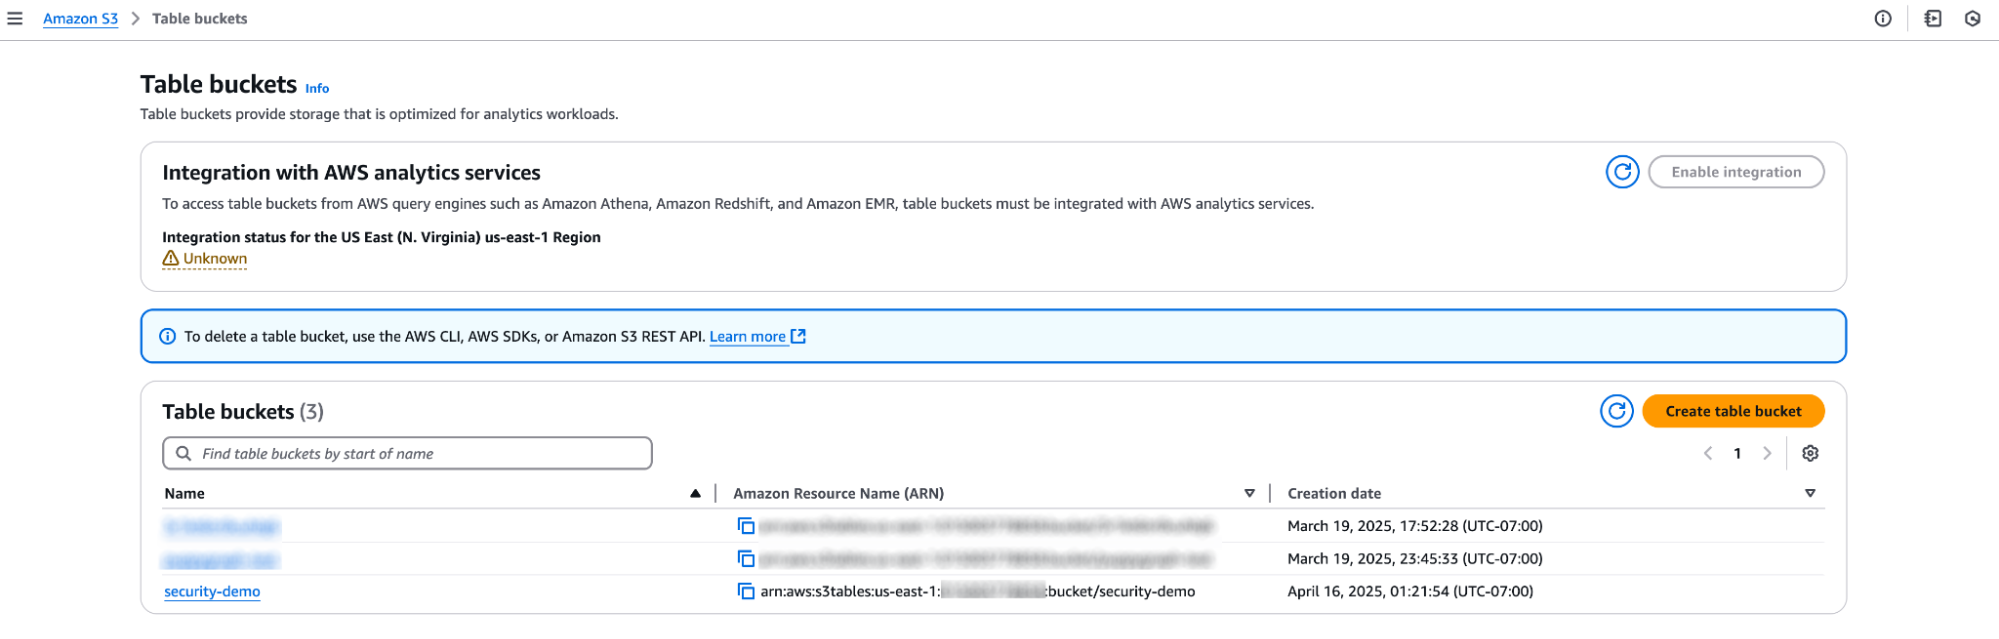Open the Learn more link
Screen dimensions: 1999x639
click(x=747, y=336)
